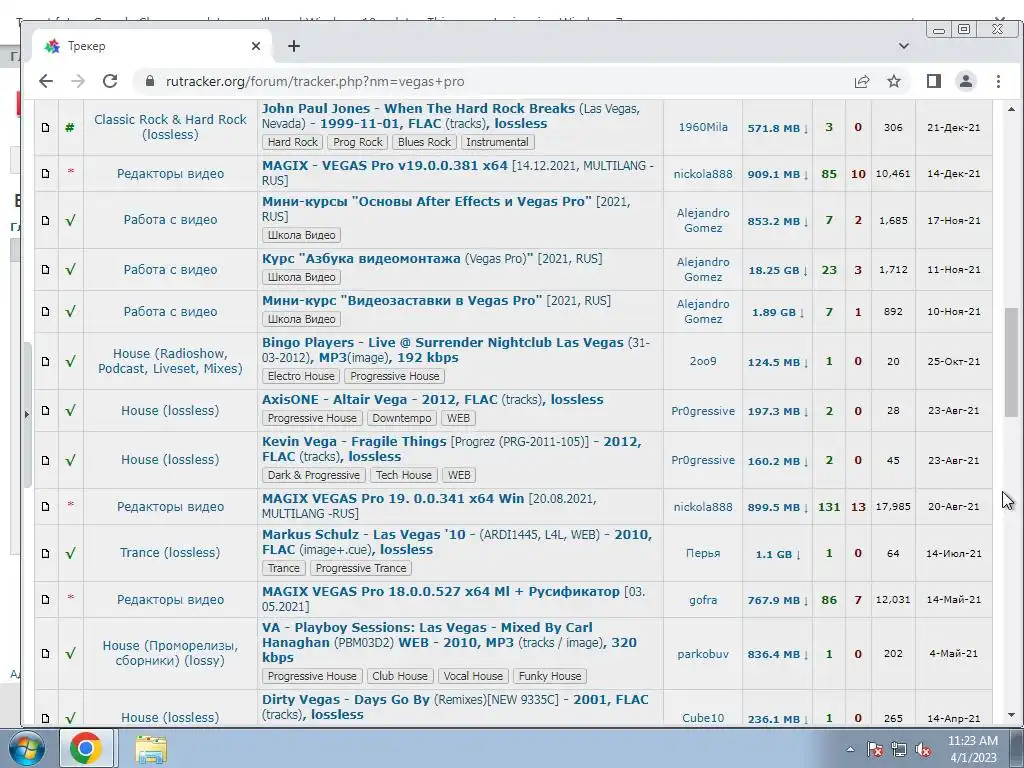The height and width of the screenshot is (768, 1024).
Task: Download the 18.25 GB torrent
Action: [778, 270]
